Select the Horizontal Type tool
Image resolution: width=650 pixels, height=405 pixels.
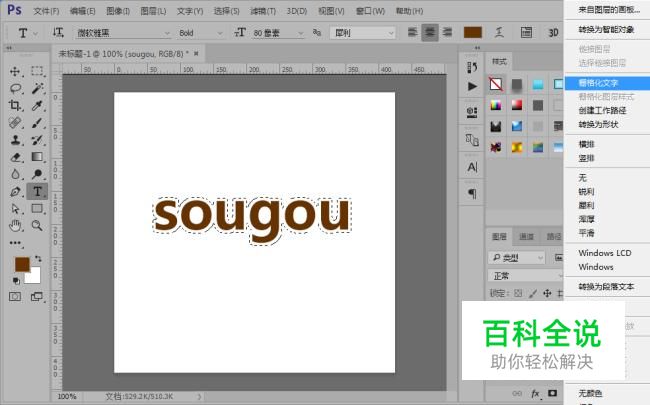(x=37, y=192)
